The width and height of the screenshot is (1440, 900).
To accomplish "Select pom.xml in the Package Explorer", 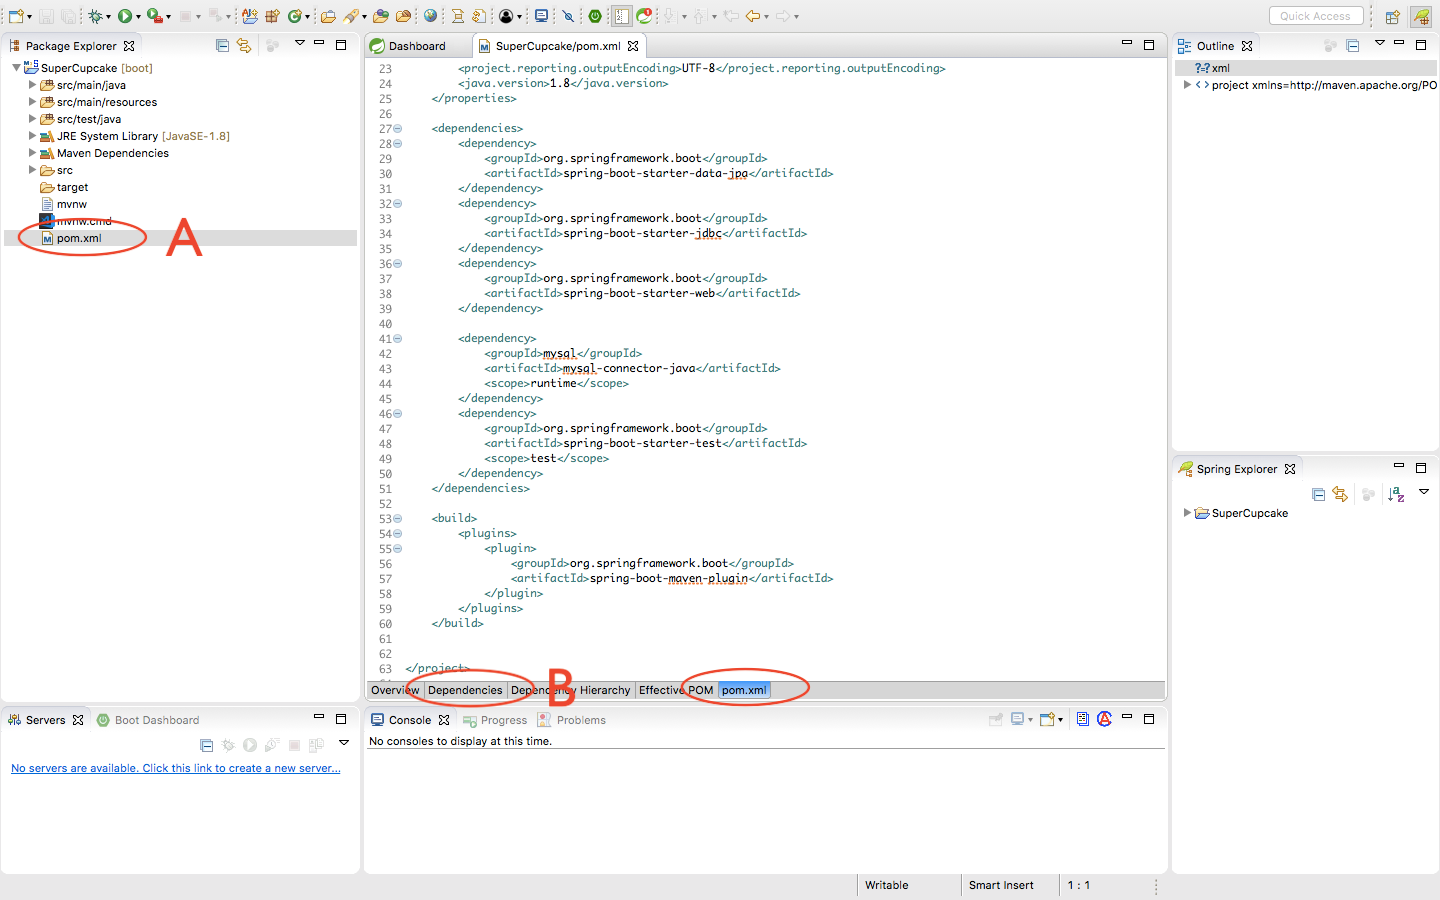I will pyautogui.click(x=78, y=238).
